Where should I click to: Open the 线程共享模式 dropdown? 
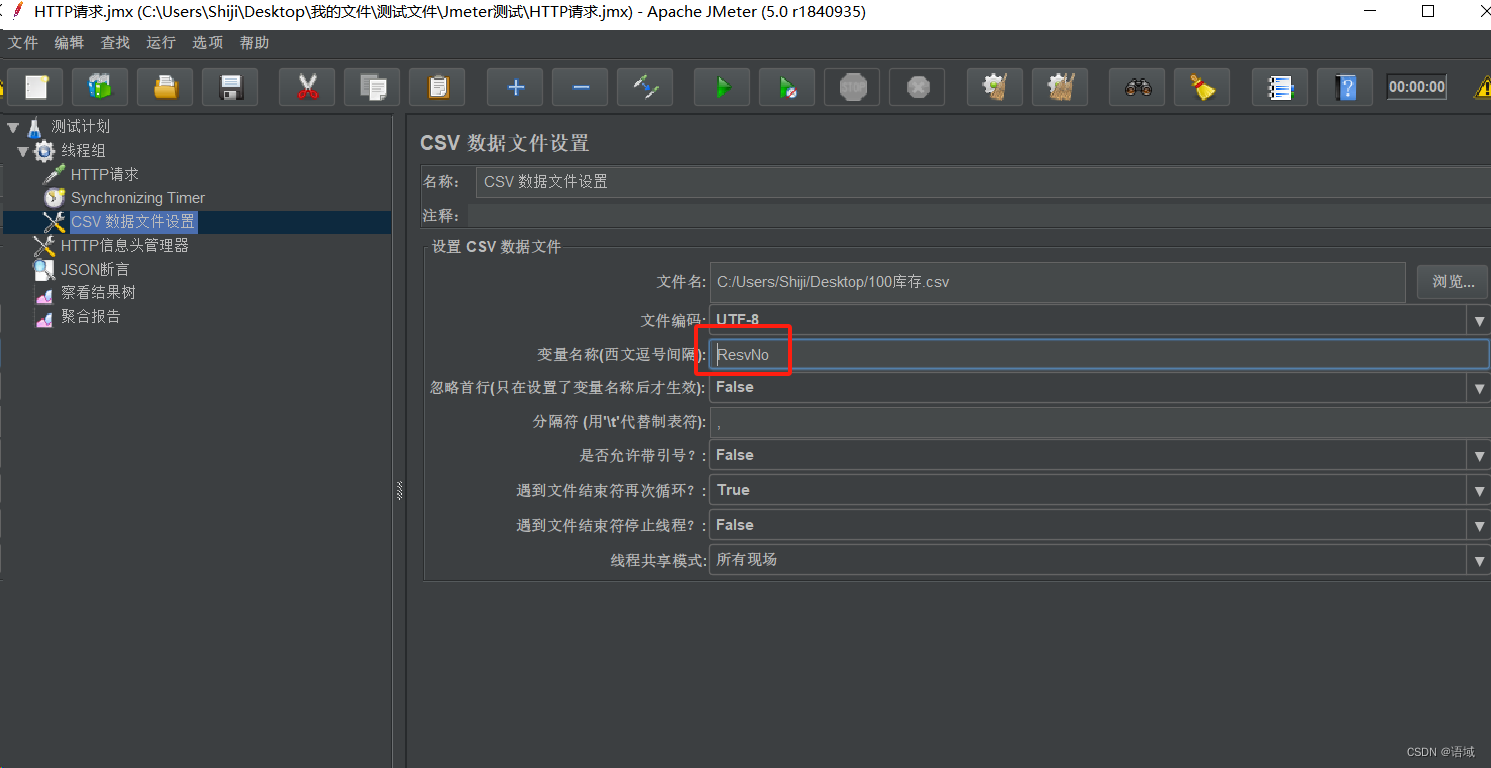click(x=1479, y=561)
